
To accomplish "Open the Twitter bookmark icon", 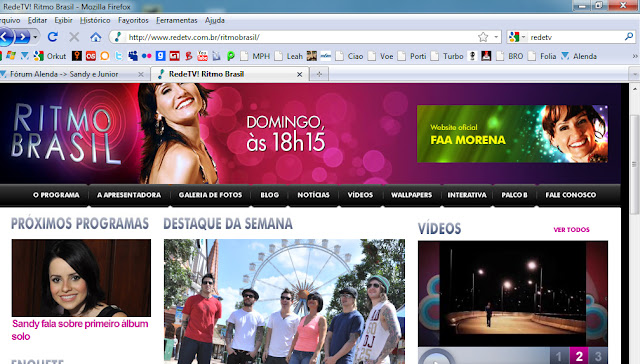I will click(x=118, y=56).
